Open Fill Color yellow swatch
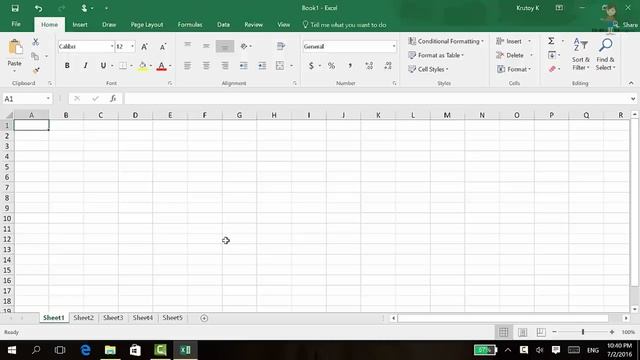 (142, 66)
